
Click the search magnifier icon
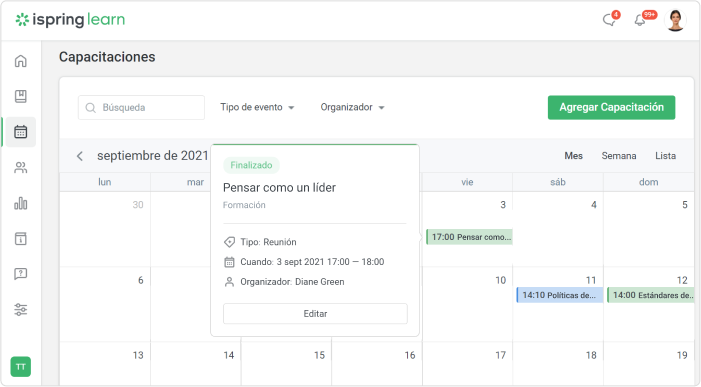[90, 108]
